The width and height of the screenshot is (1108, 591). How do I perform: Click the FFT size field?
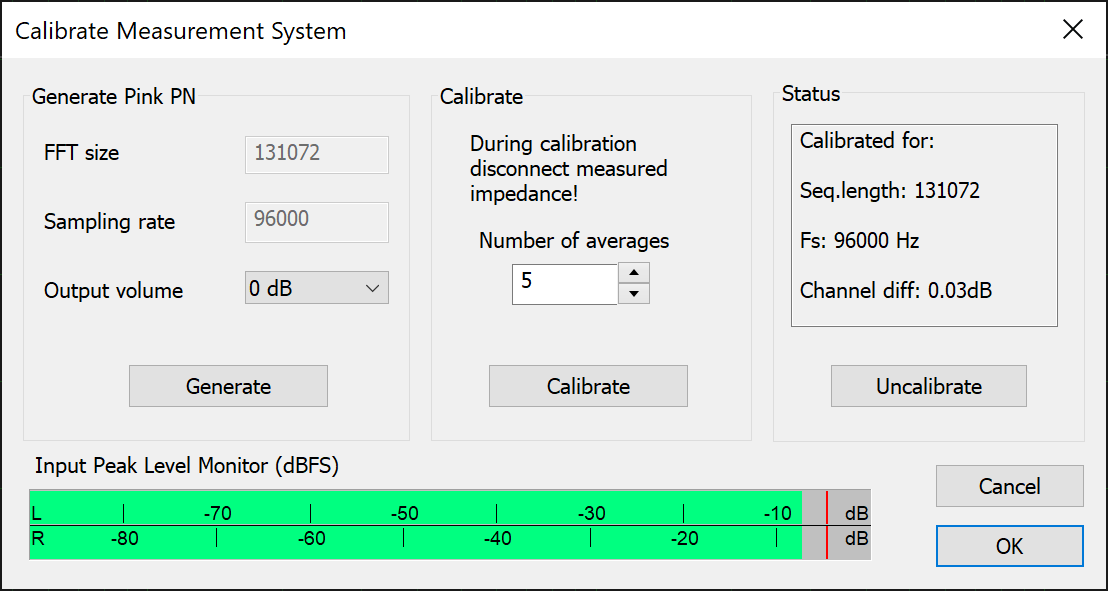(x=316, y=154)
